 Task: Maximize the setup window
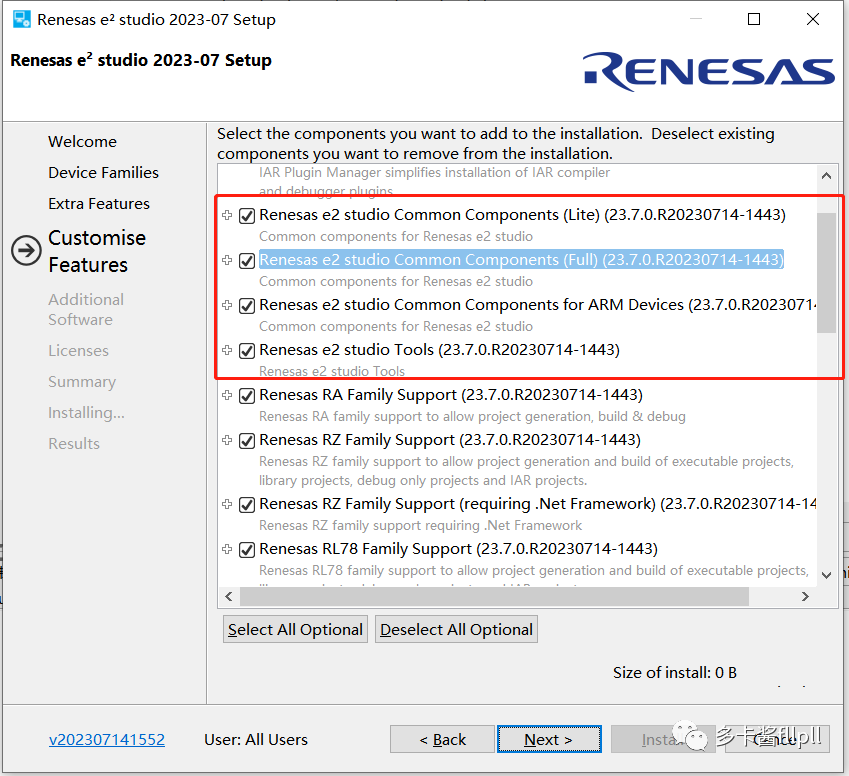coord(754,19)
